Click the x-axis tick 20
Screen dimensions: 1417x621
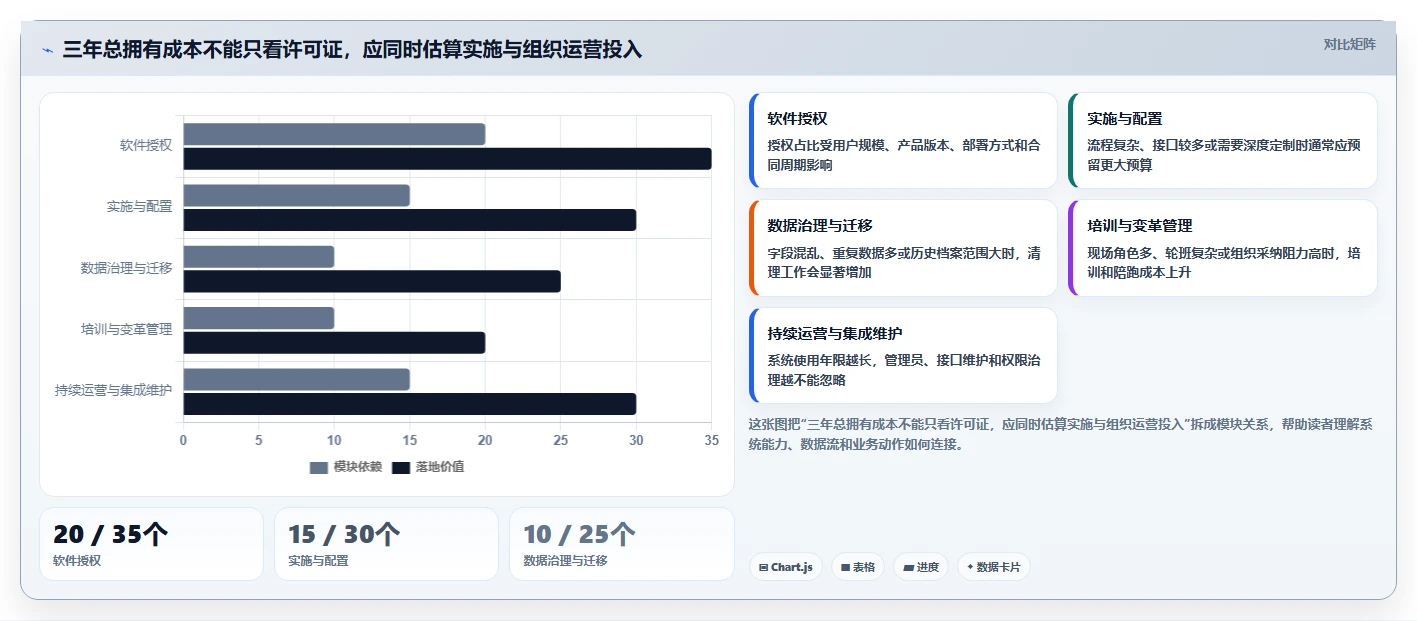point(485,440)
